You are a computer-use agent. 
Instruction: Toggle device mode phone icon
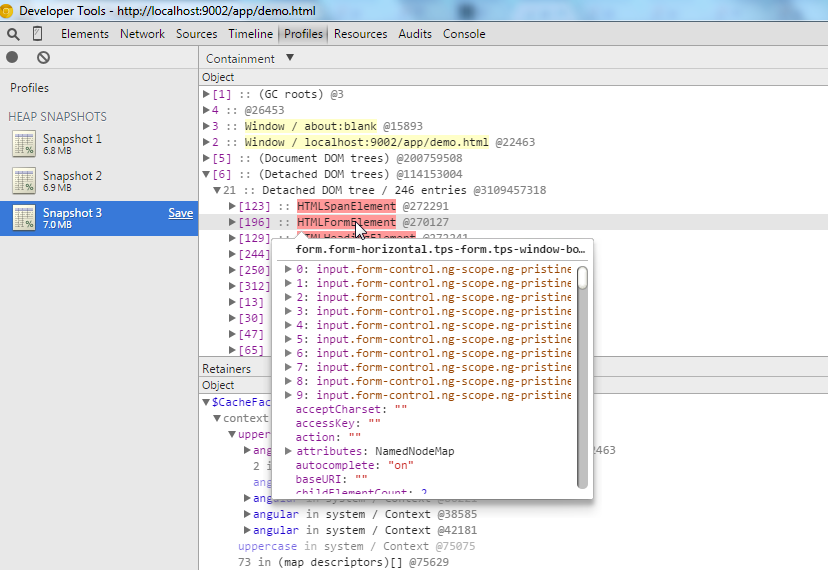37,34
